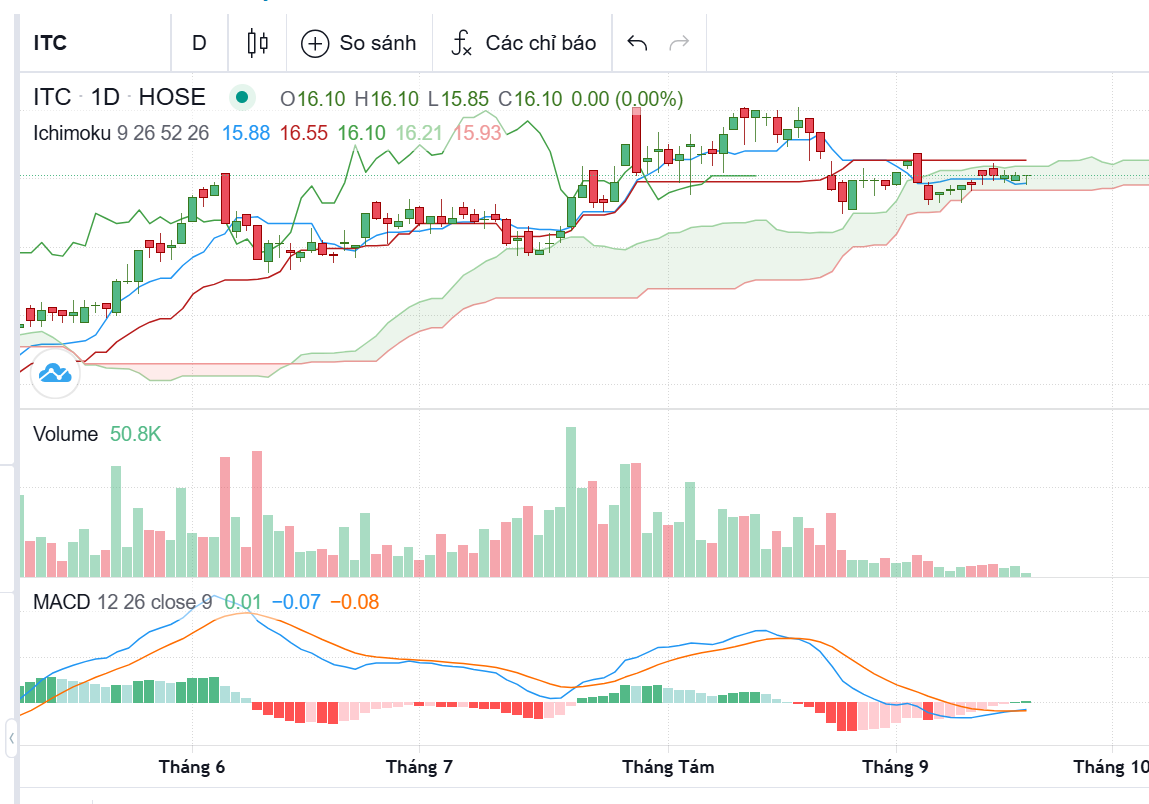1149x804 pixels.
Task: Click the blue cloud logo icon
Action: coord(55,374)
